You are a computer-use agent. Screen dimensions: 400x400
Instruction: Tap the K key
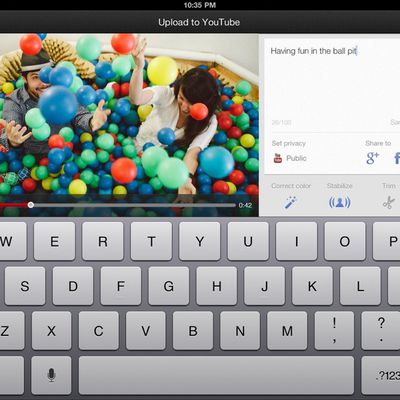pyautogui.click(x=312, y=286)
